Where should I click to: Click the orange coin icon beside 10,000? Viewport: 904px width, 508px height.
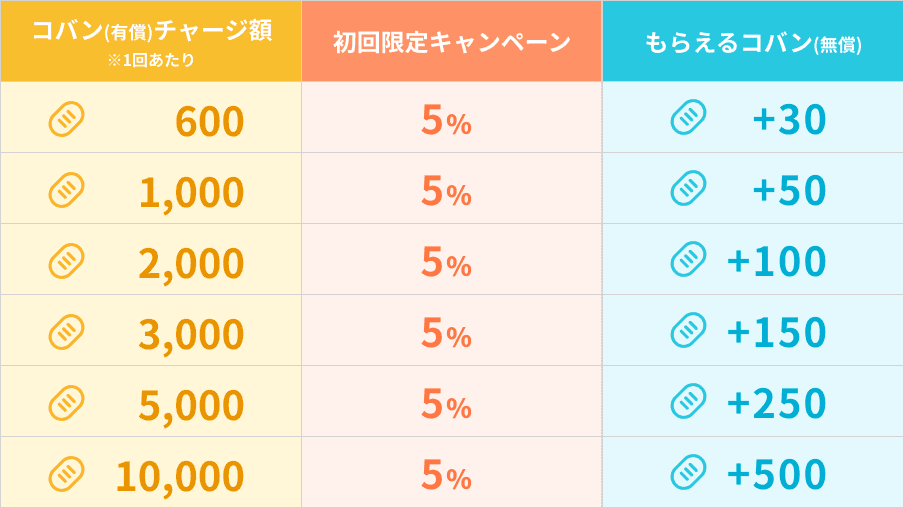point(66,474)
